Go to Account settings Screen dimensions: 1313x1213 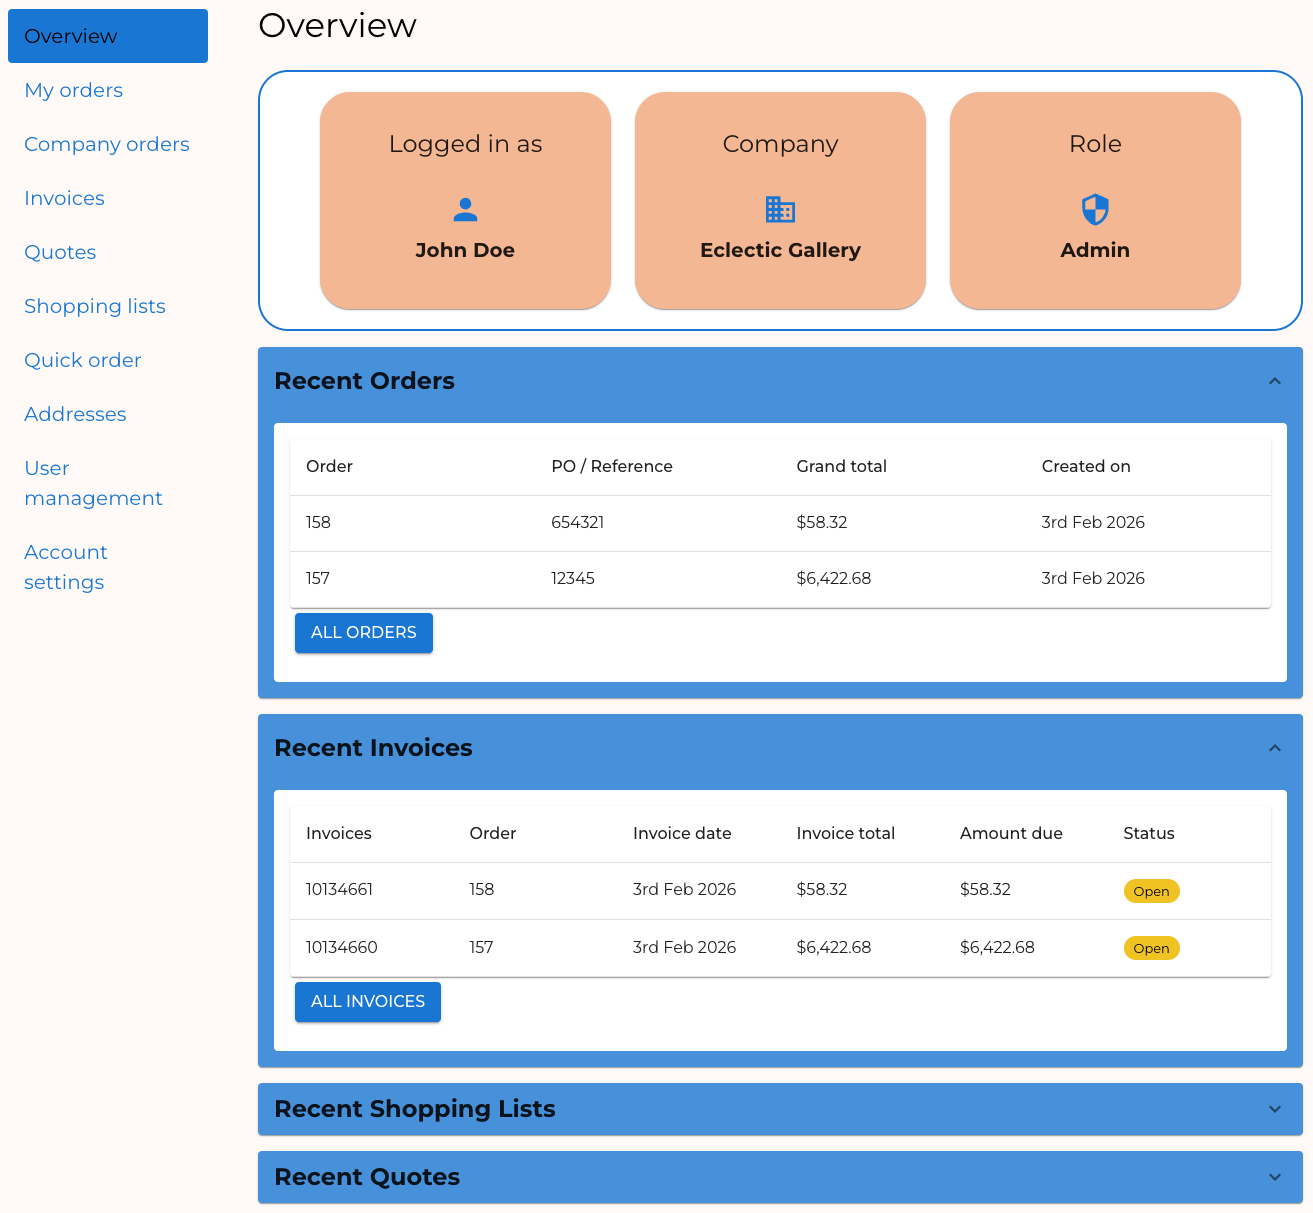66,567
